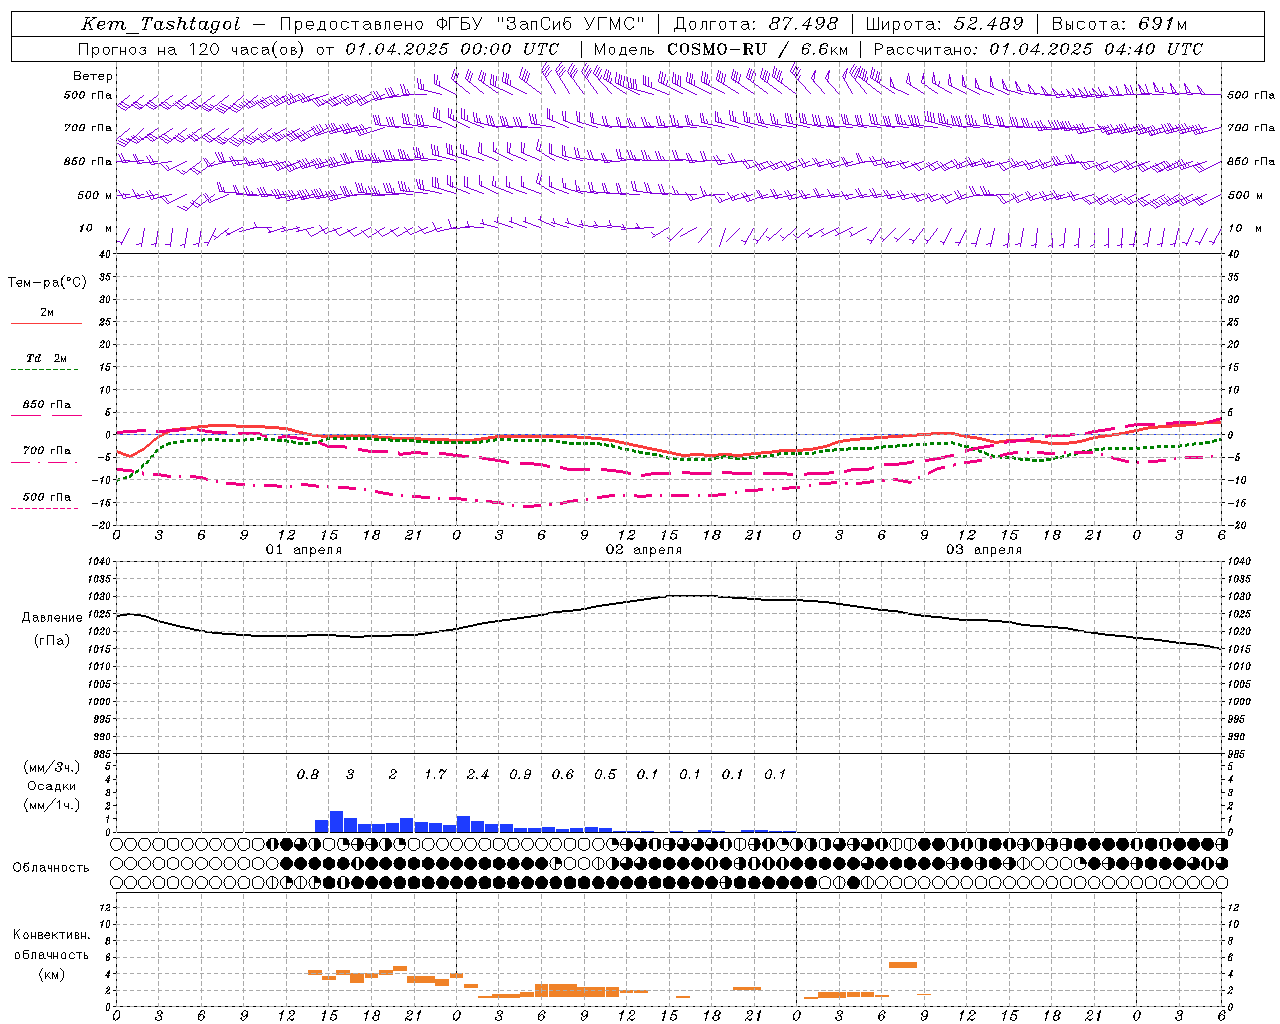Click the station name "Kem_Tashtagol" in the header
Screen dimensions: 1280x1024
(x=161, y=24)
